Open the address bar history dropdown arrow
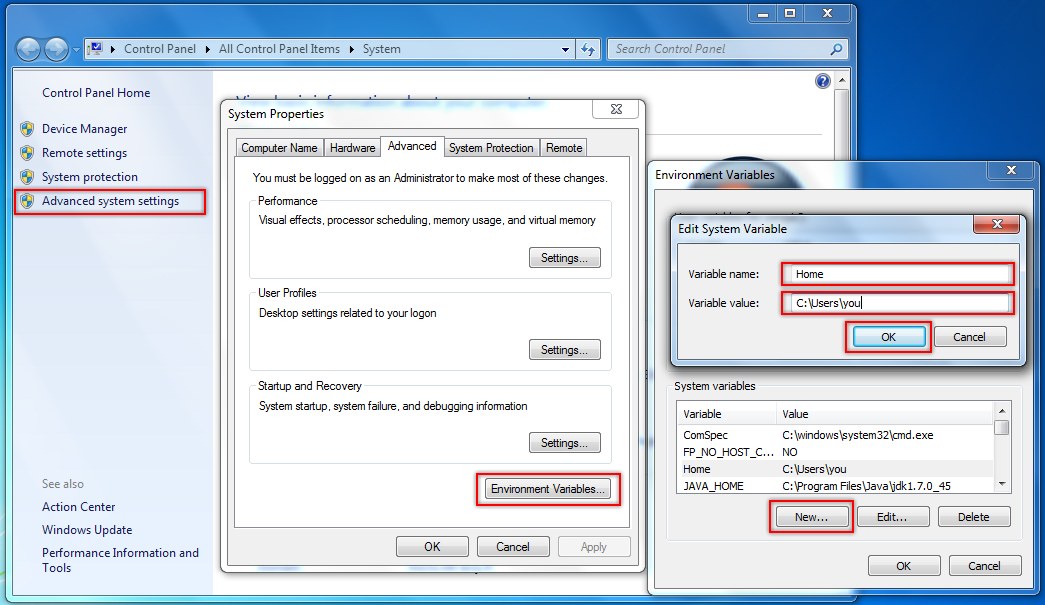Image resolution: width=1045 pixels, height=605 pixels. pyautogui.click(x=565, y=49)
